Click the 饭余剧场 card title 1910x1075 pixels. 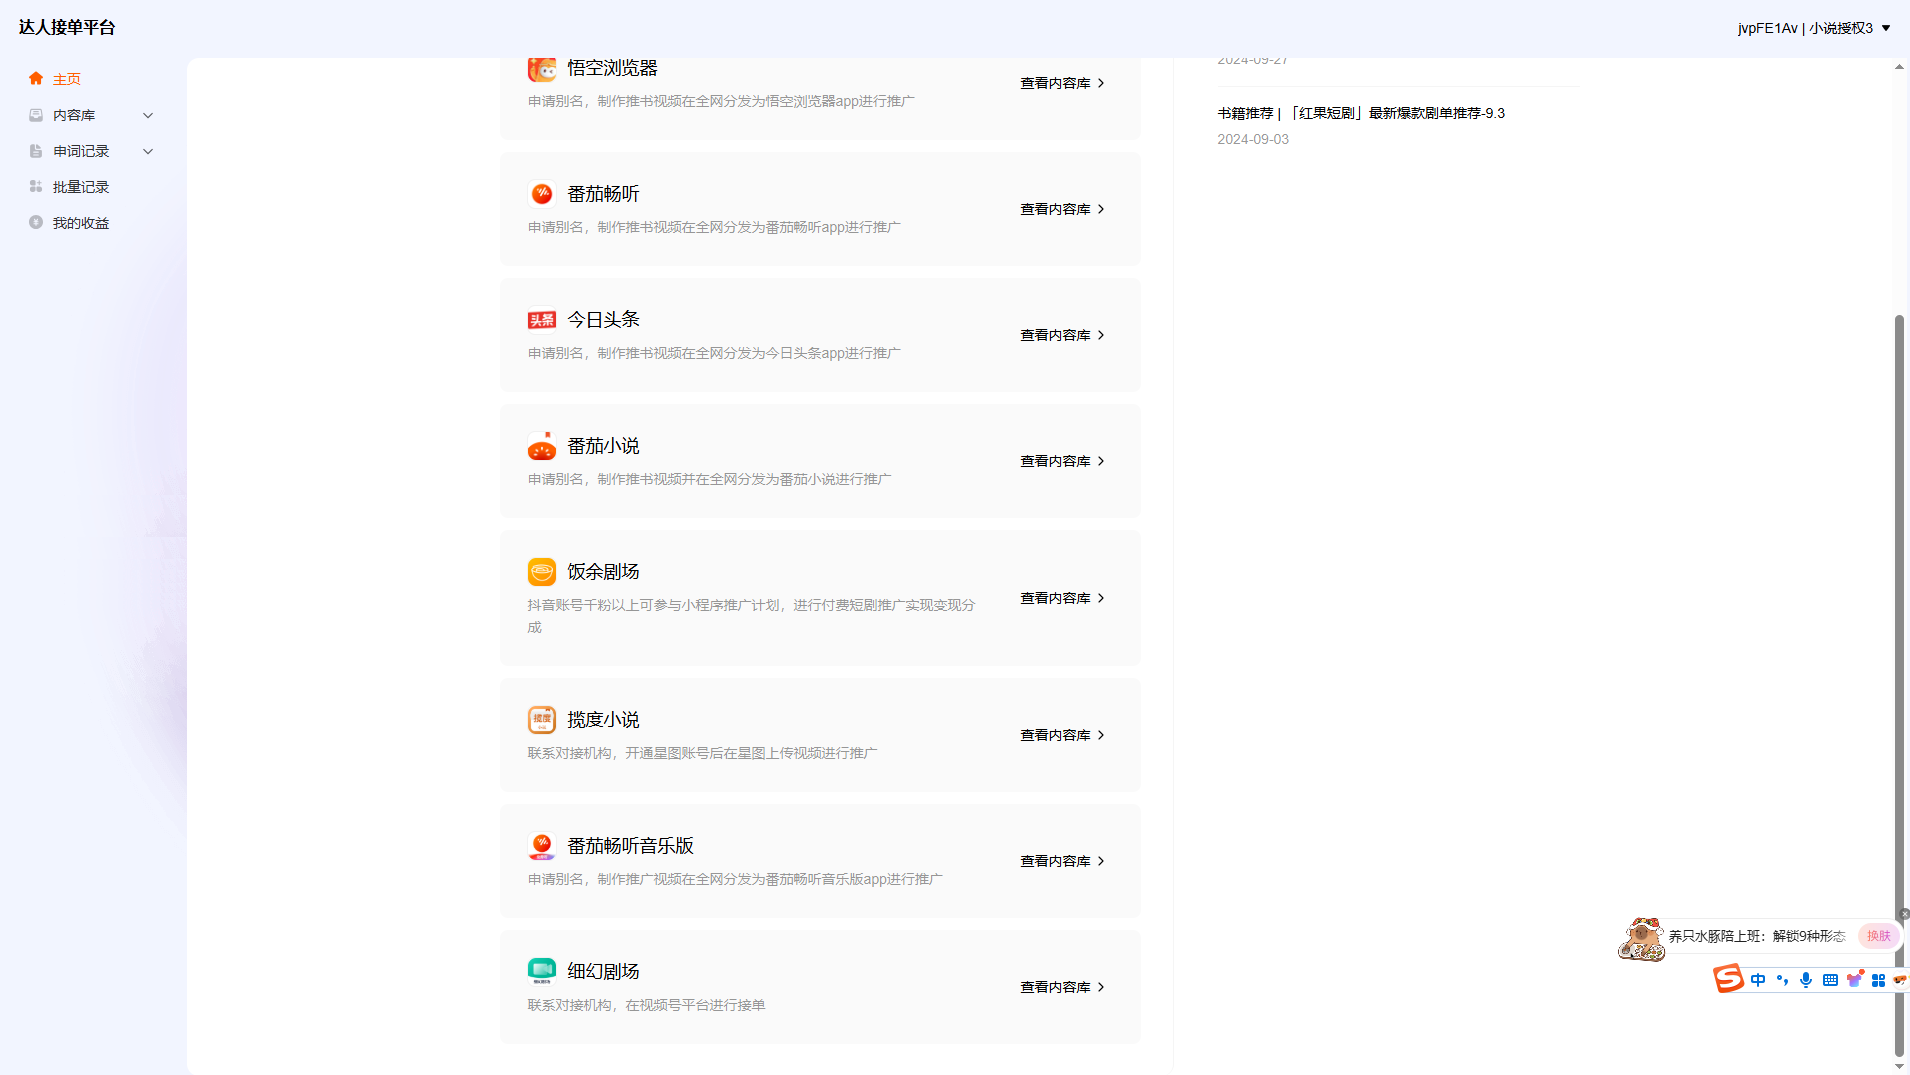pyautogui.click(x=603, y=572)
